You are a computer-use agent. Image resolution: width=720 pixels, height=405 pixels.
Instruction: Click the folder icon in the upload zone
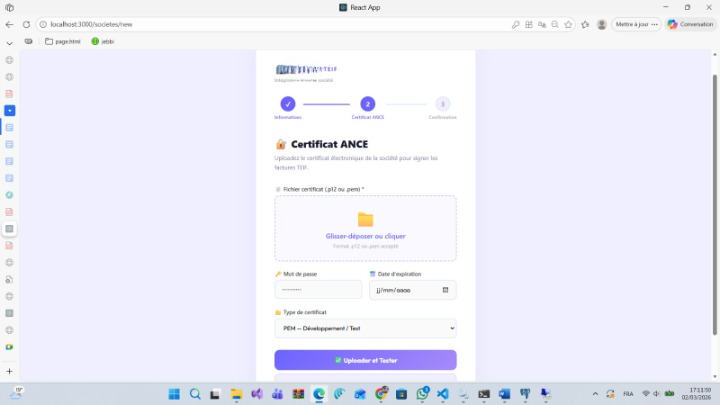tap(365, 220)
